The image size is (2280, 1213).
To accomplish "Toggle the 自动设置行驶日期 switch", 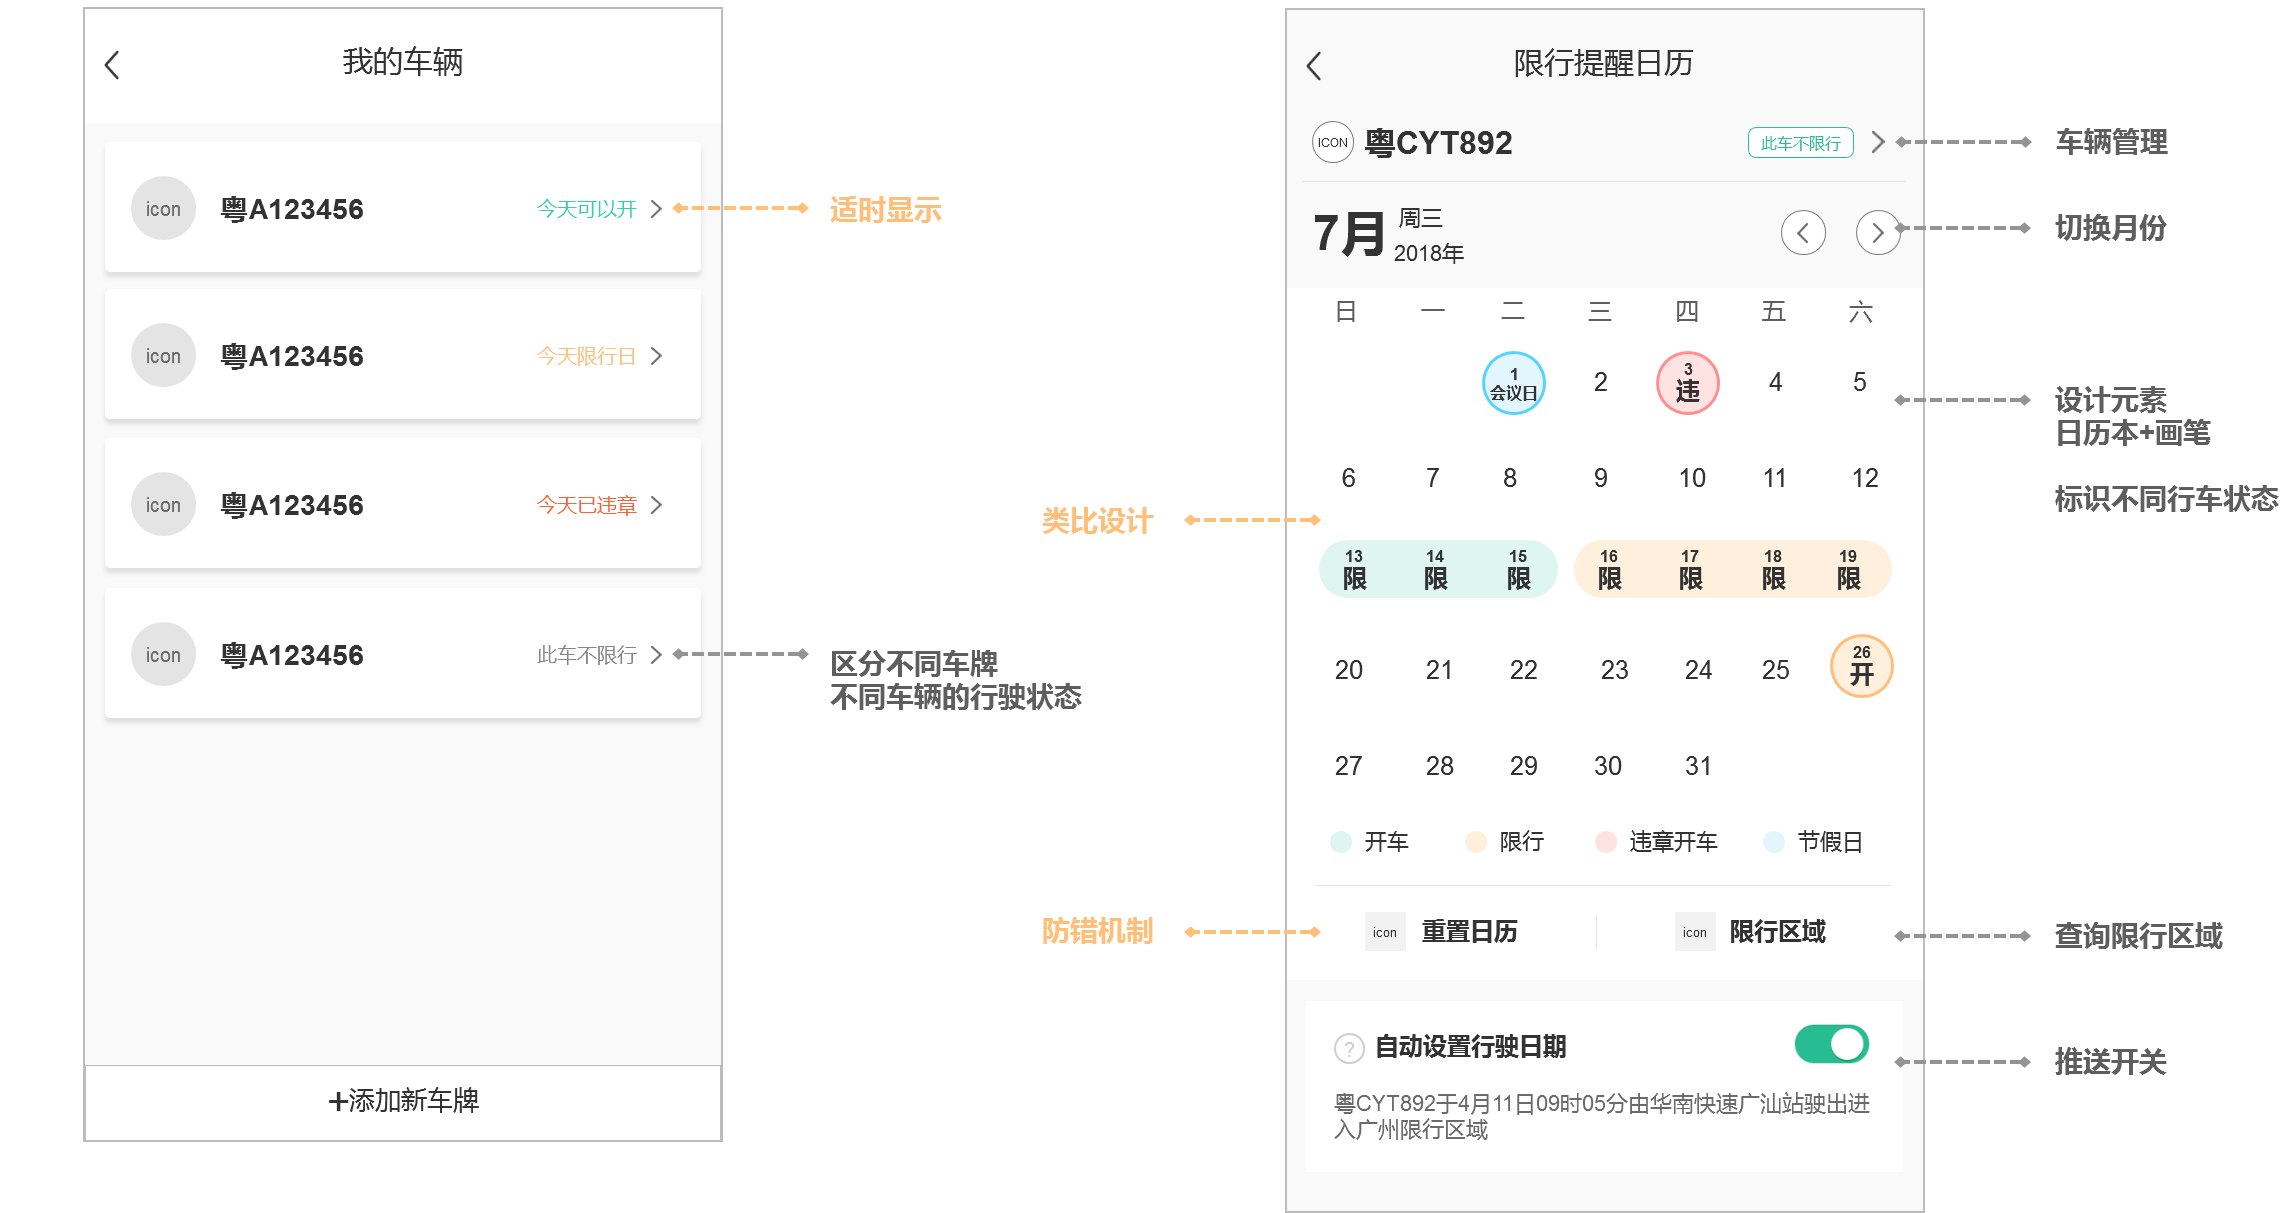I will [x=1831, y=1044].
